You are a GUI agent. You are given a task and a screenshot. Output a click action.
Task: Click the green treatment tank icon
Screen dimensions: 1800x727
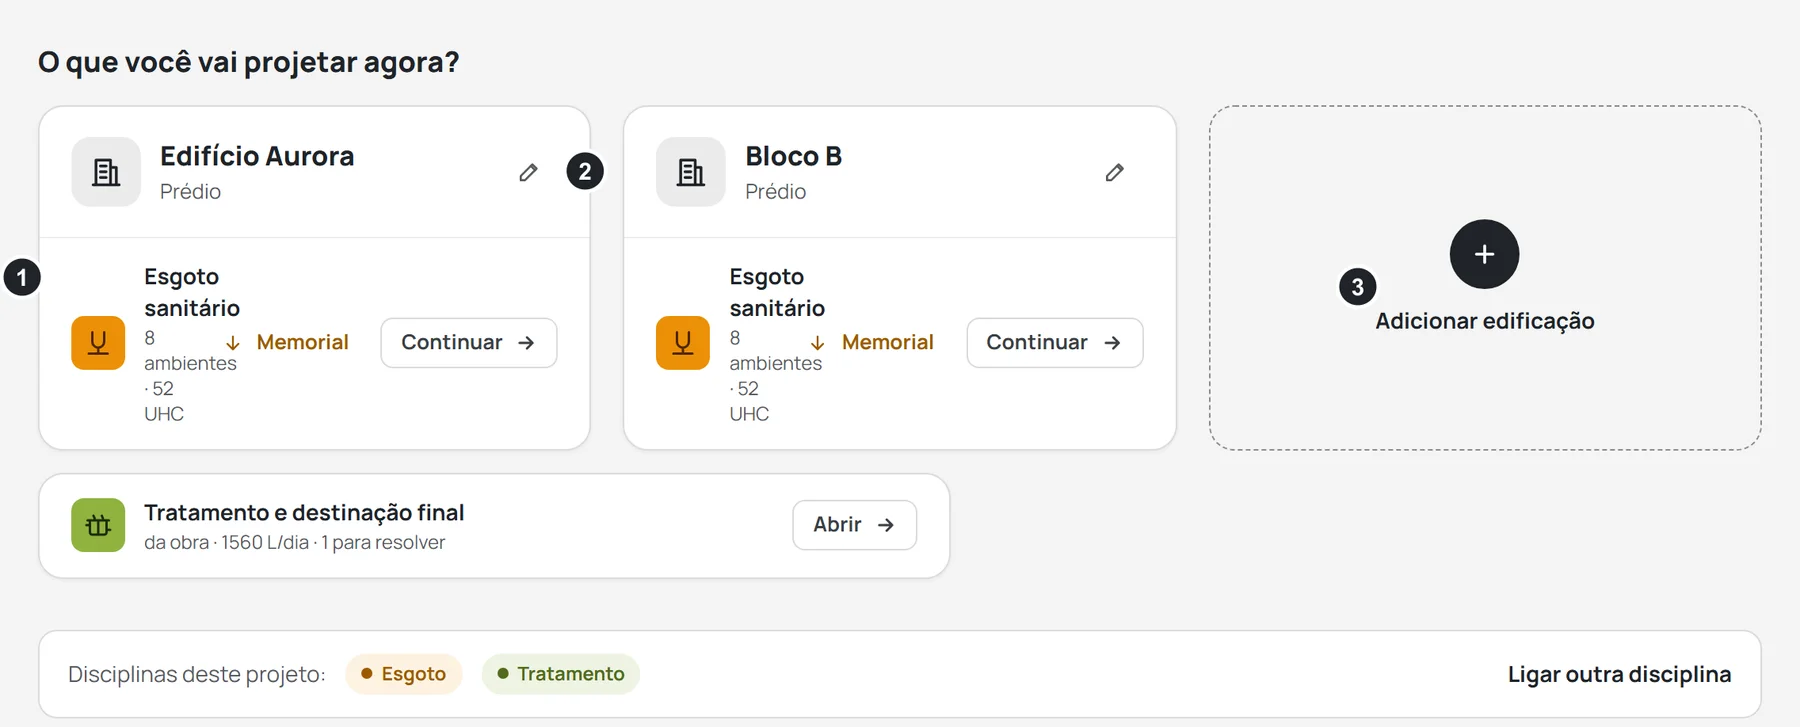98,525
